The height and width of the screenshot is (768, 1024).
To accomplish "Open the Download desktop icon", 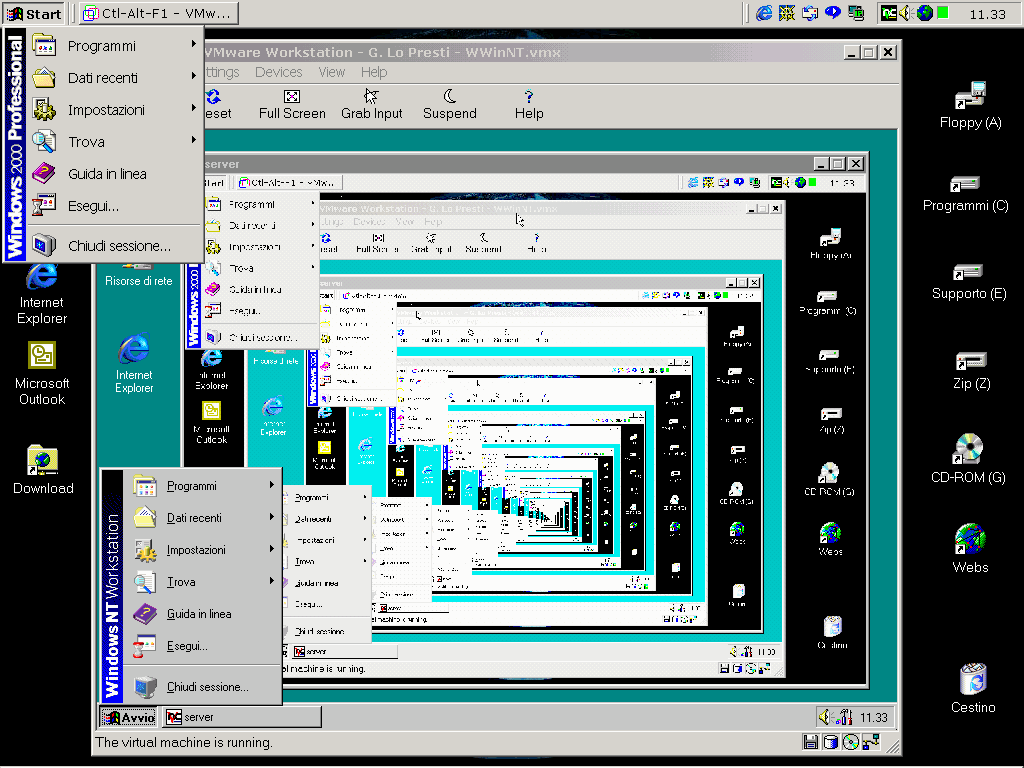I will tap(43, 470).
